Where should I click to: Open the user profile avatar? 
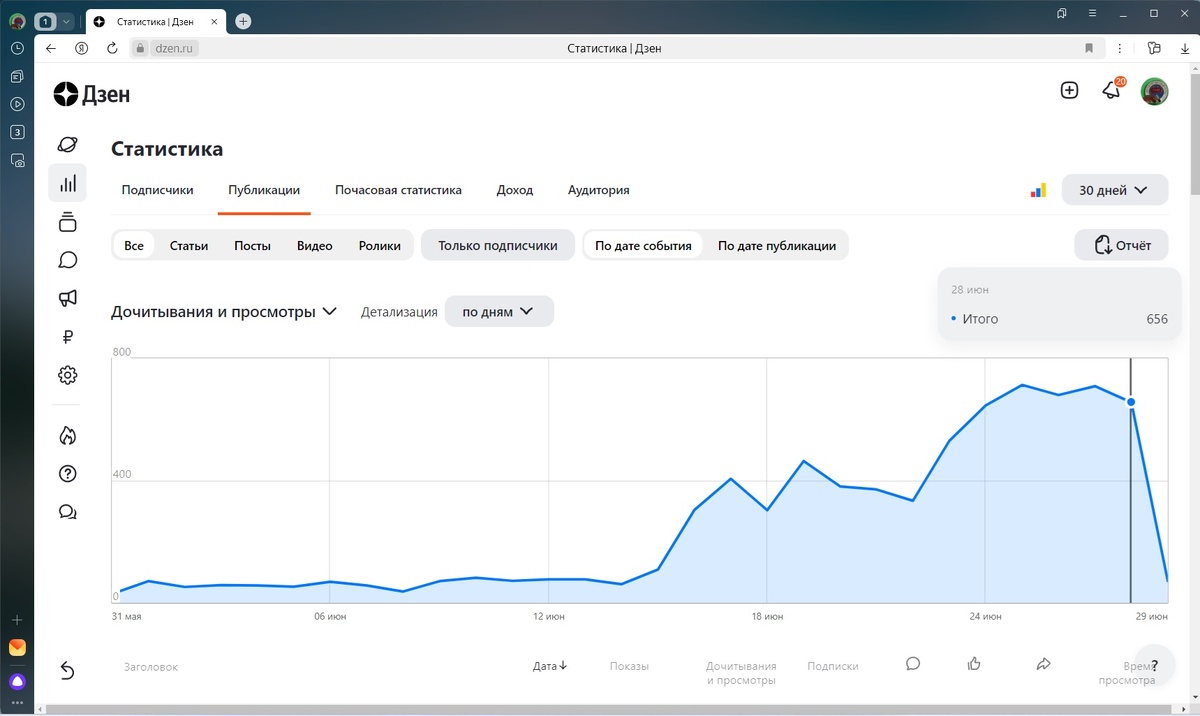point(1155,91)
